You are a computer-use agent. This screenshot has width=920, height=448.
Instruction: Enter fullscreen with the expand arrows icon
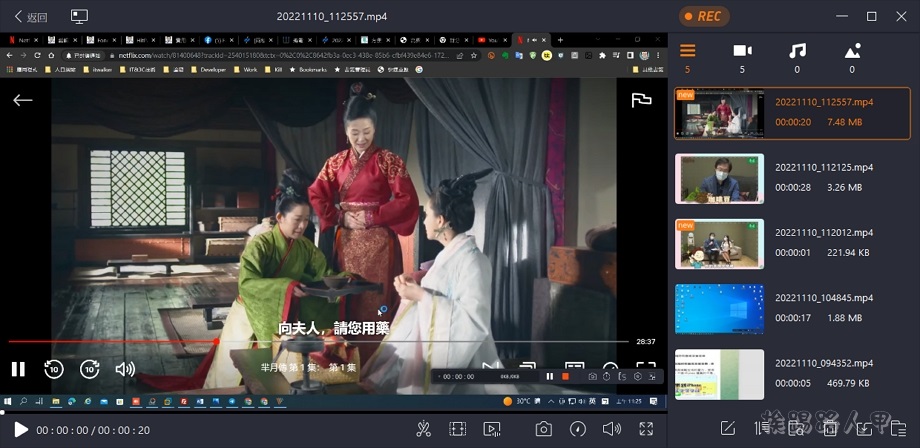tap(646, 429)
